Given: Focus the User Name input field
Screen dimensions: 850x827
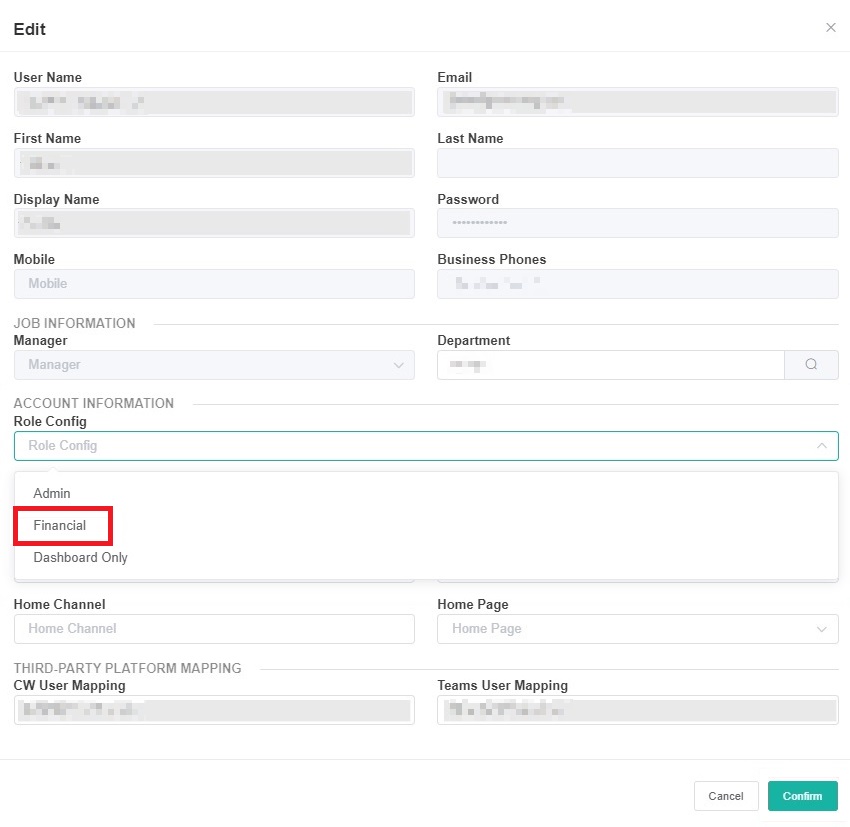Looking at the screenshot, I should tap(214, 102).
